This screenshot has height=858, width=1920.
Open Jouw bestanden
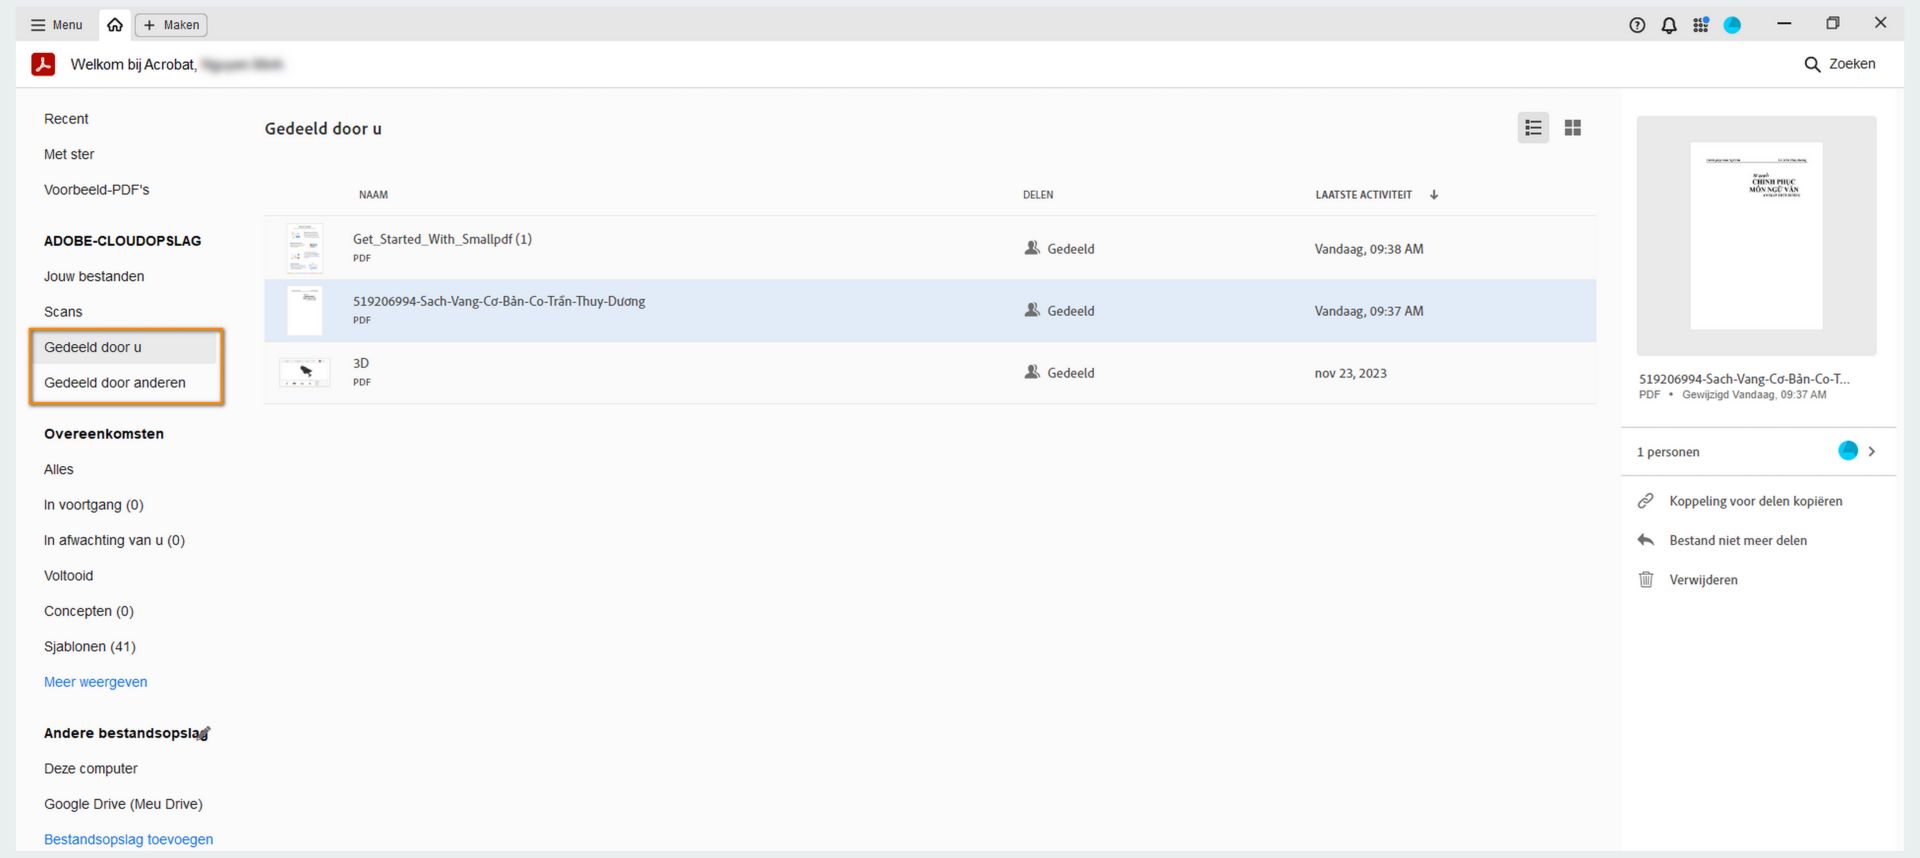tap(94, 276)
